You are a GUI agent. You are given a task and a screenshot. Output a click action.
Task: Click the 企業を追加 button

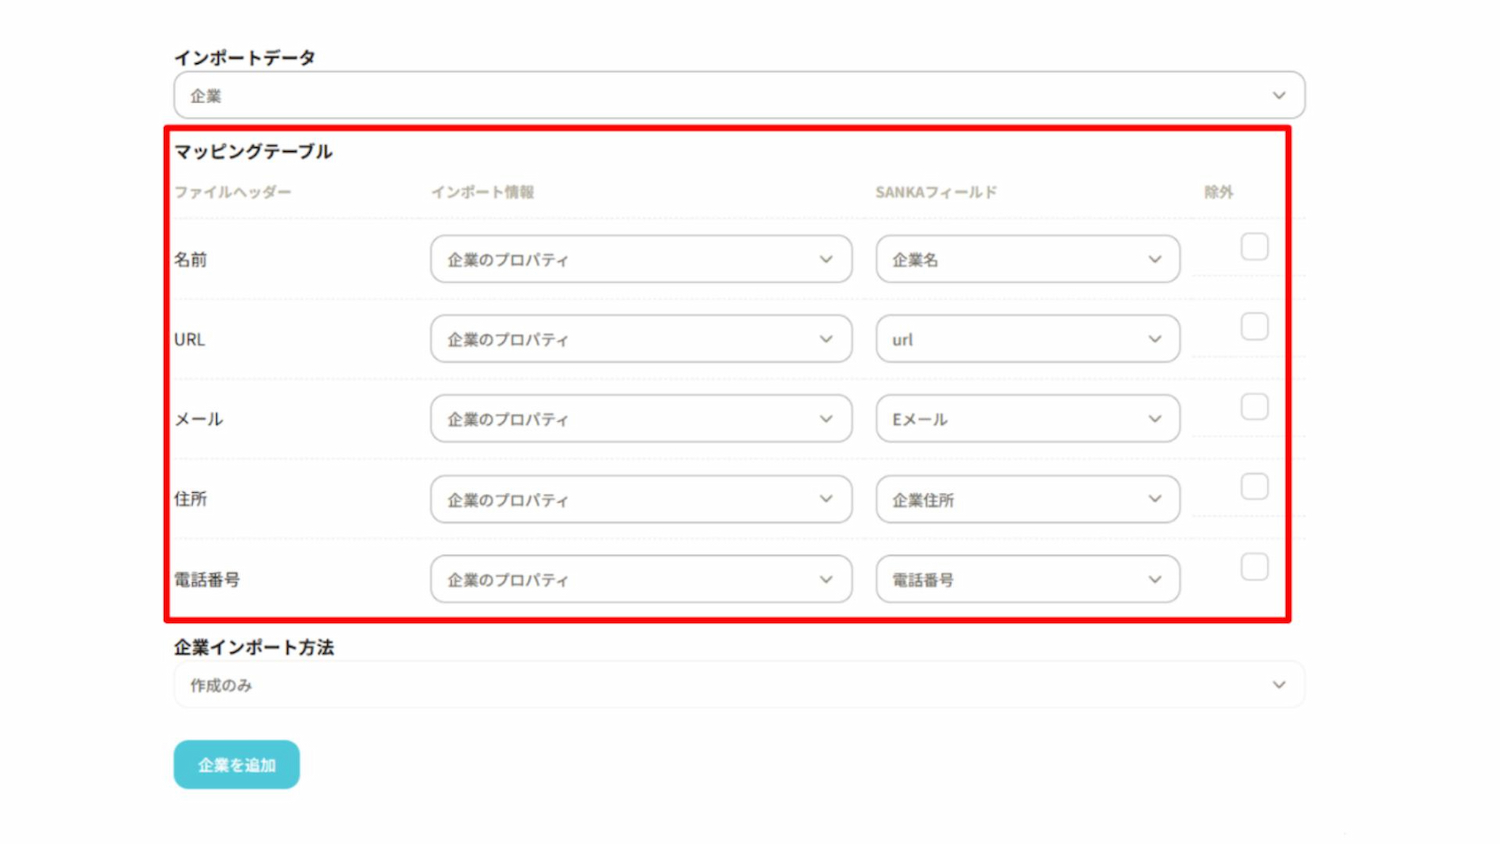click(x=236, y=765)
